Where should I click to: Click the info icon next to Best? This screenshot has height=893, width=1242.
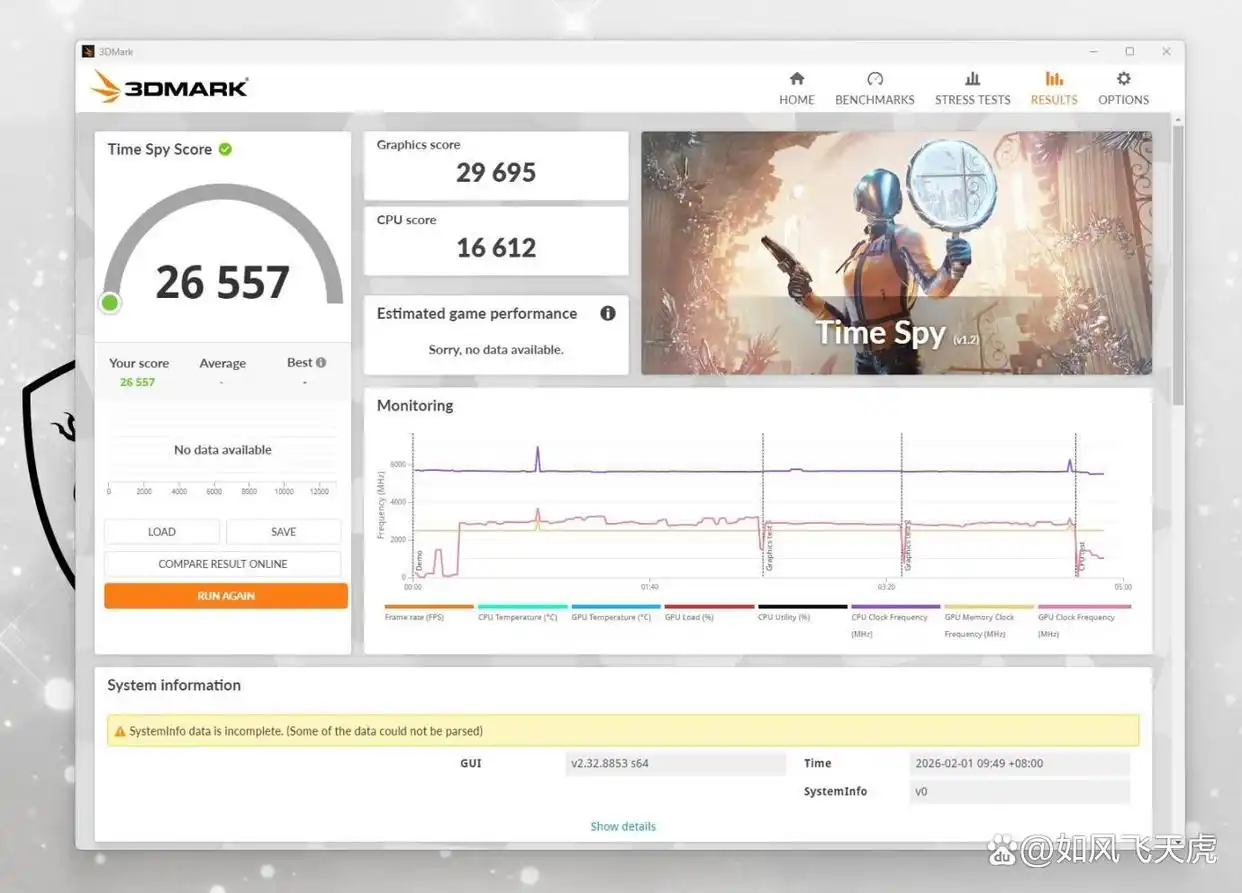(x=321, y=362)
